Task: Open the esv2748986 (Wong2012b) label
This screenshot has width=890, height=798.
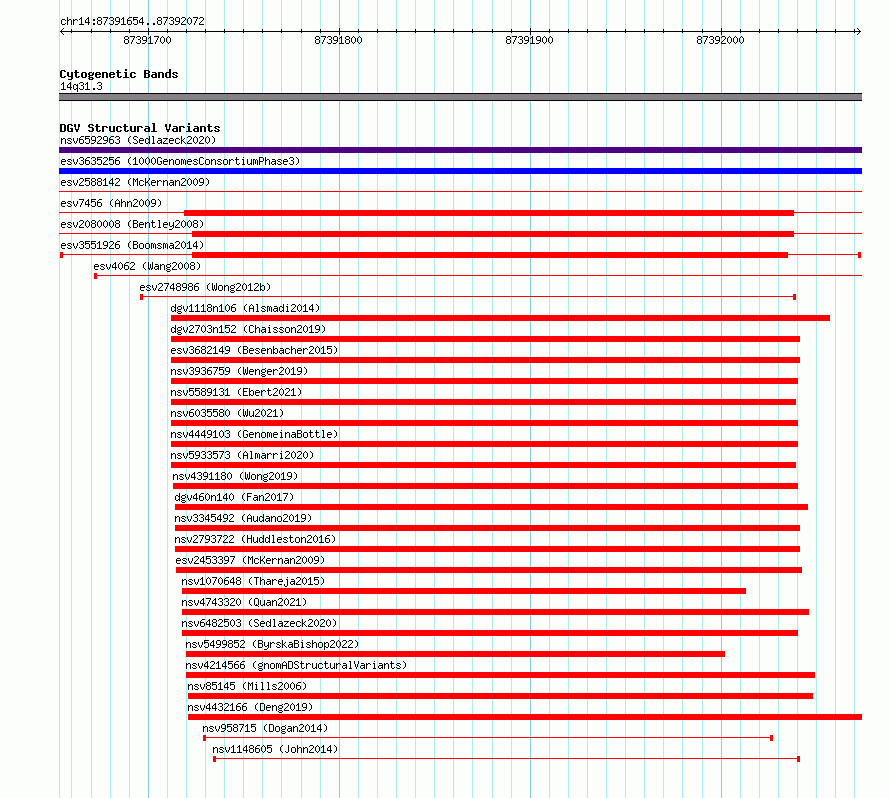Action: [x=205, y=287]
